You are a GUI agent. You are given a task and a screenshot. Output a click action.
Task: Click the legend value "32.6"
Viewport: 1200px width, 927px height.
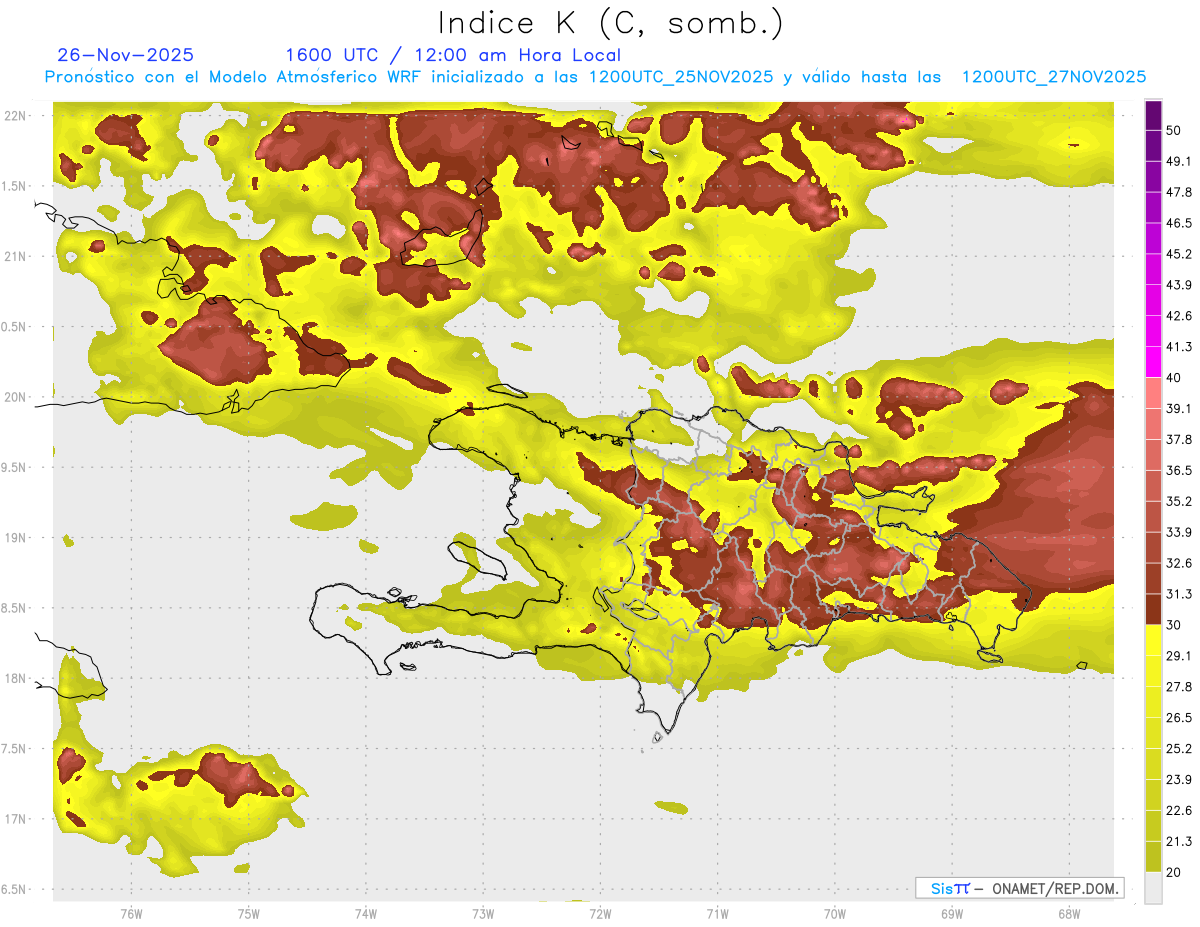point(1179,563)
